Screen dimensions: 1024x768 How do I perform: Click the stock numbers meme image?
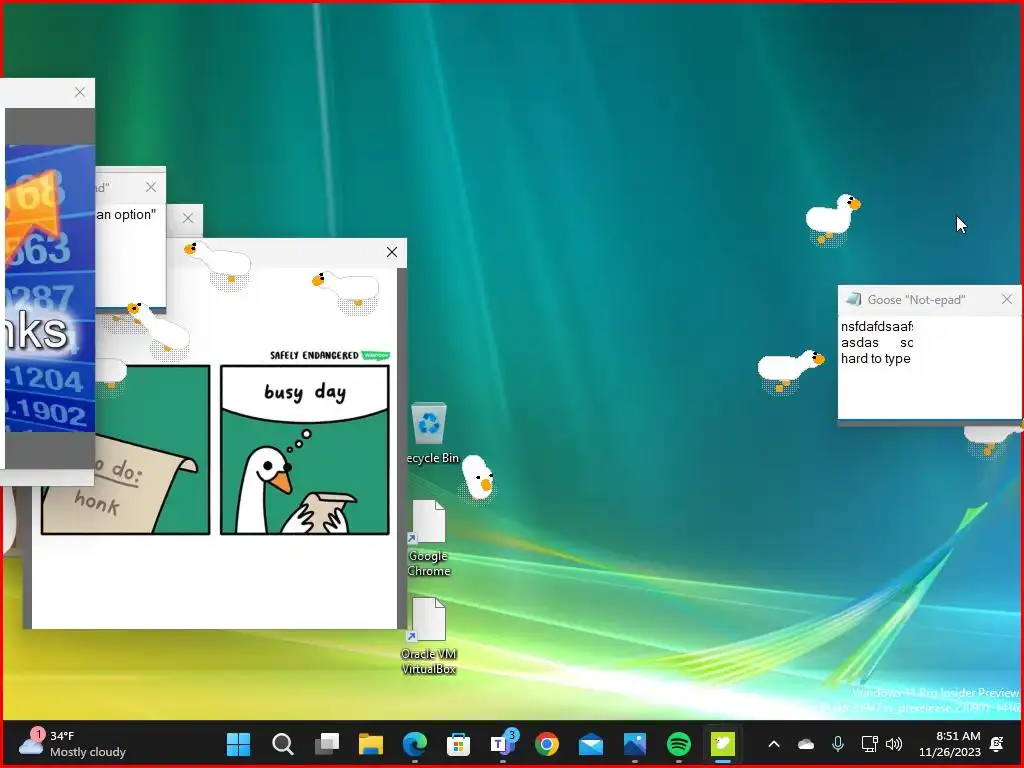tap(50, 288)
